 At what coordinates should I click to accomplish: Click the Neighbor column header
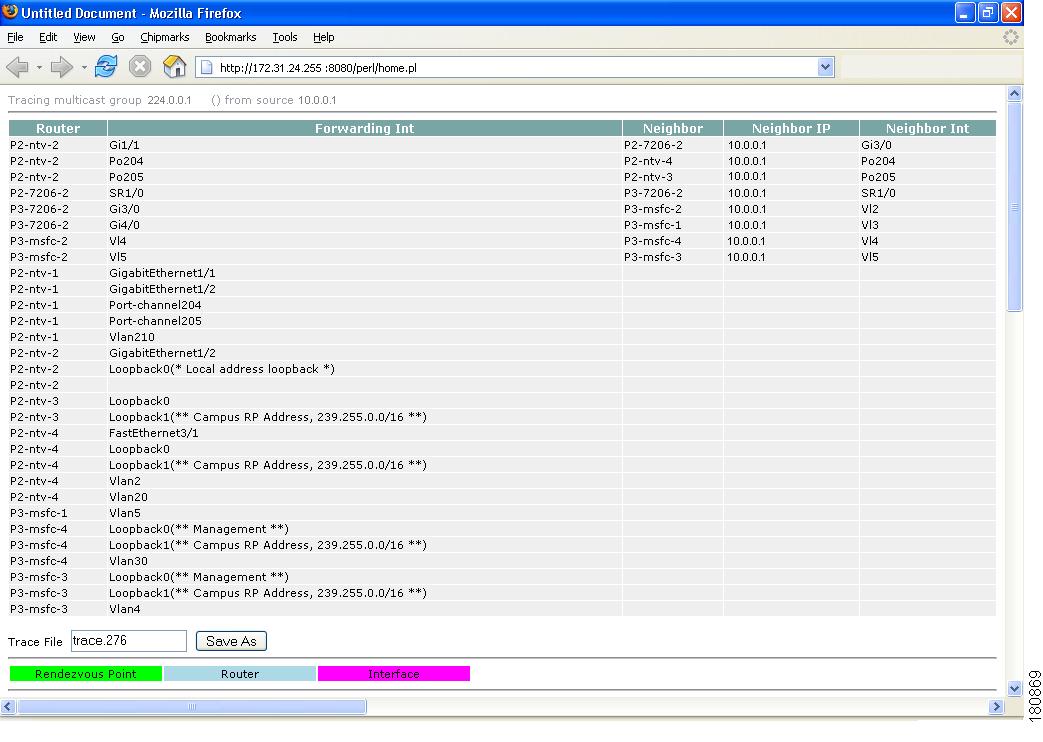[672, 128]
